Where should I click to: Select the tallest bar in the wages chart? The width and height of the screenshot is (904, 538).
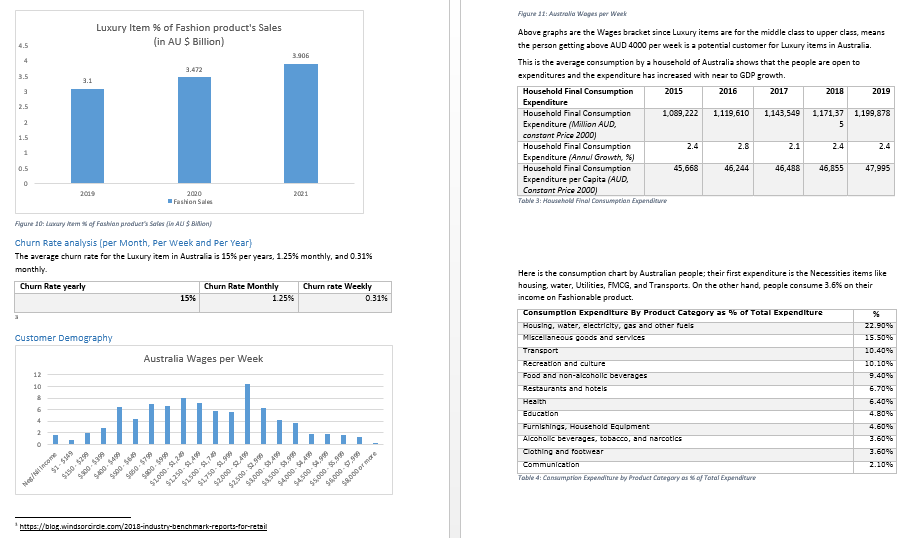(247, 414)
